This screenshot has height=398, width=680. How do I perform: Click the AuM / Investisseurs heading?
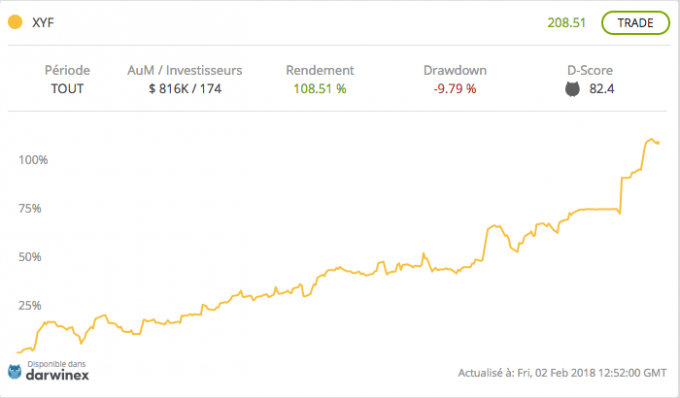click(x=185, y=70)
